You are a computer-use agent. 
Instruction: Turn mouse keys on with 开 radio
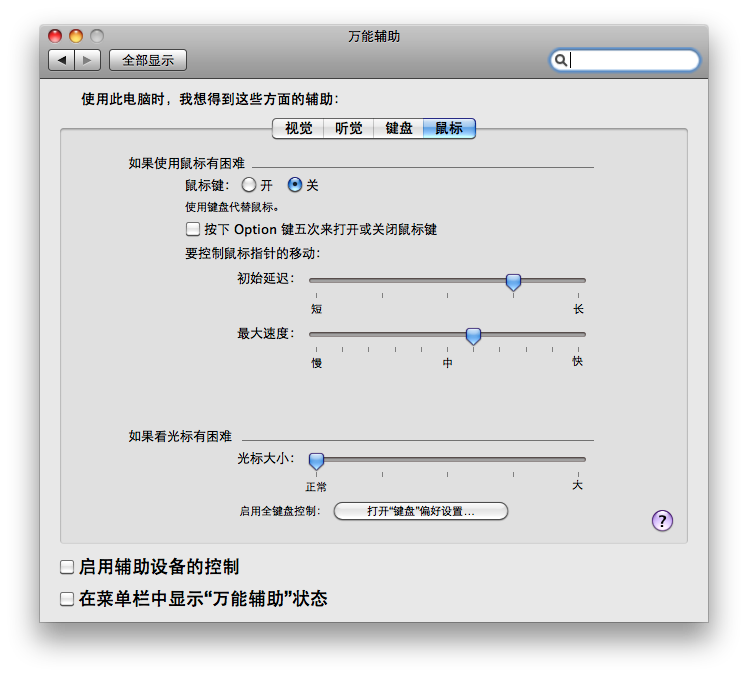pos(249,185)
